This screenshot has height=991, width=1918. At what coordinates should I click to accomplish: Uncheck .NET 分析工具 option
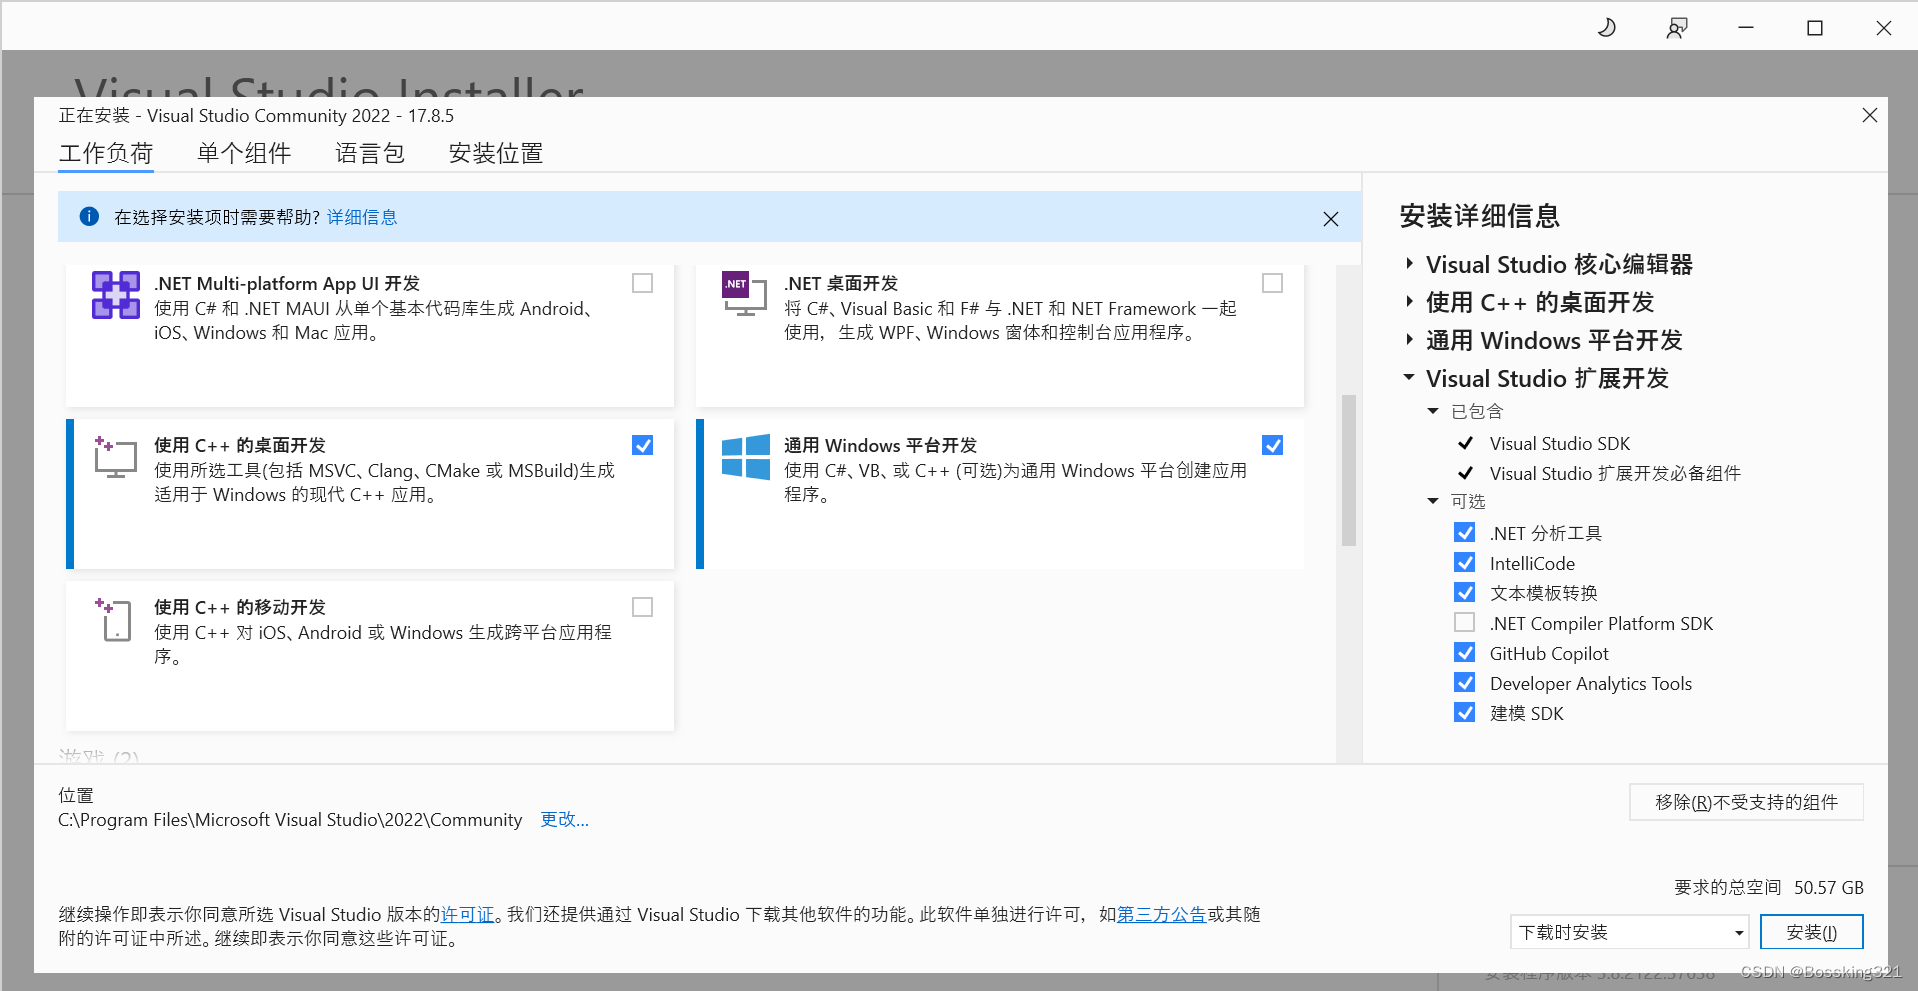point(1465,532)
